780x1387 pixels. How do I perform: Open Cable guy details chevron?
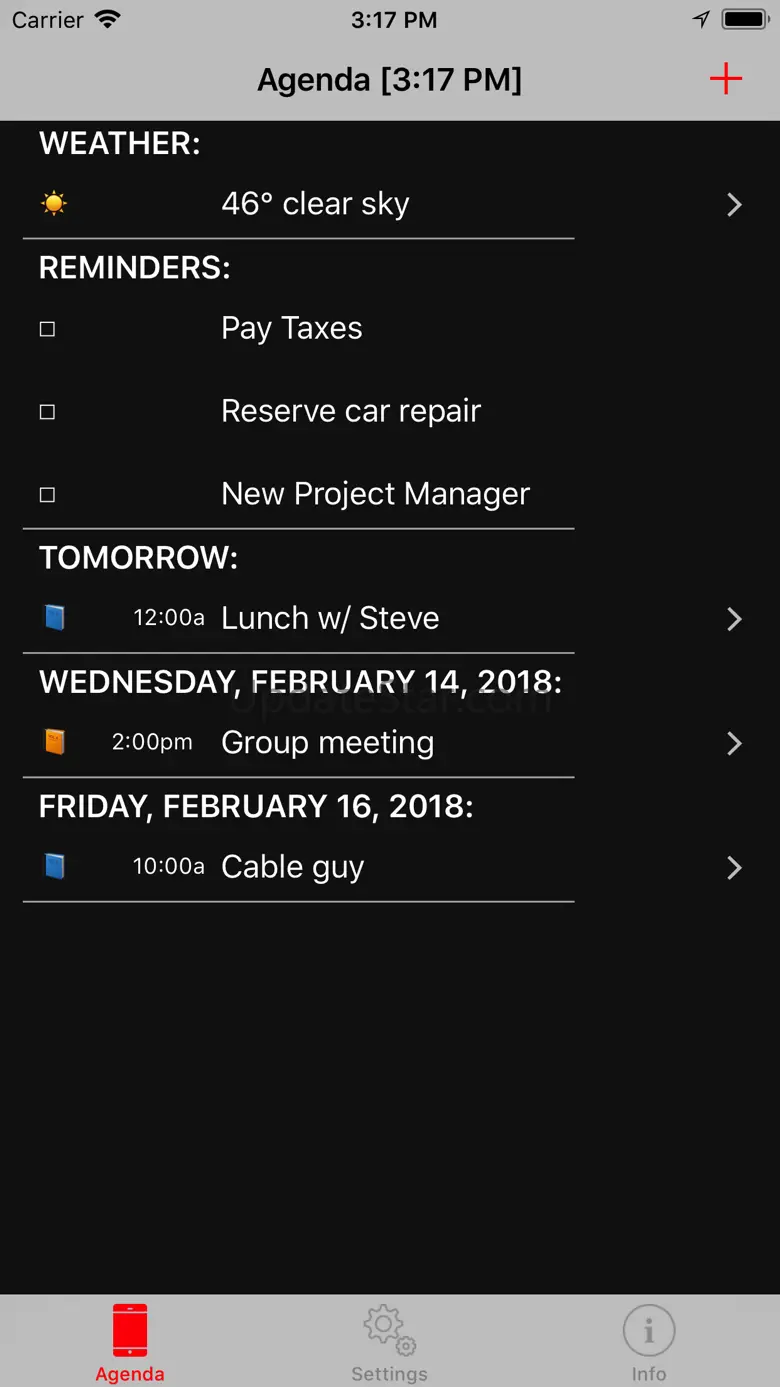click(734, 867)
